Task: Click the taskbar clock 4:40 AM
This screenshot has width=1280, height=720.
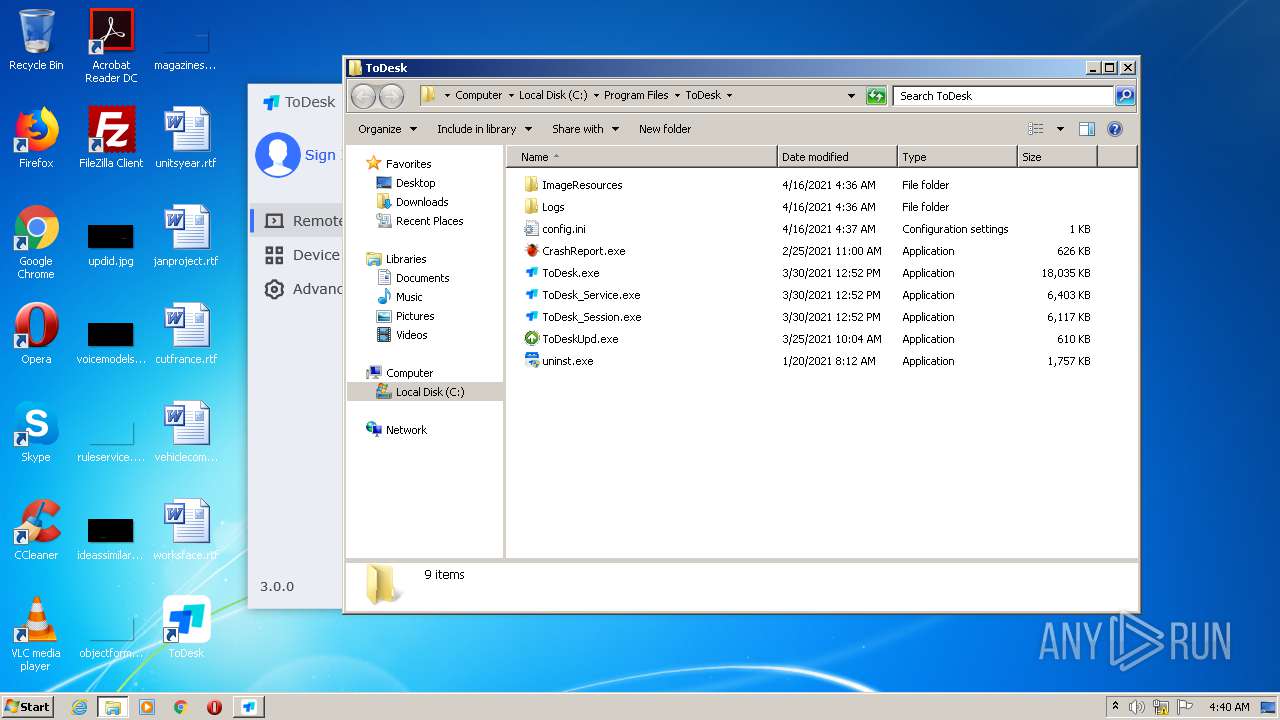Action: [1229, 707]
